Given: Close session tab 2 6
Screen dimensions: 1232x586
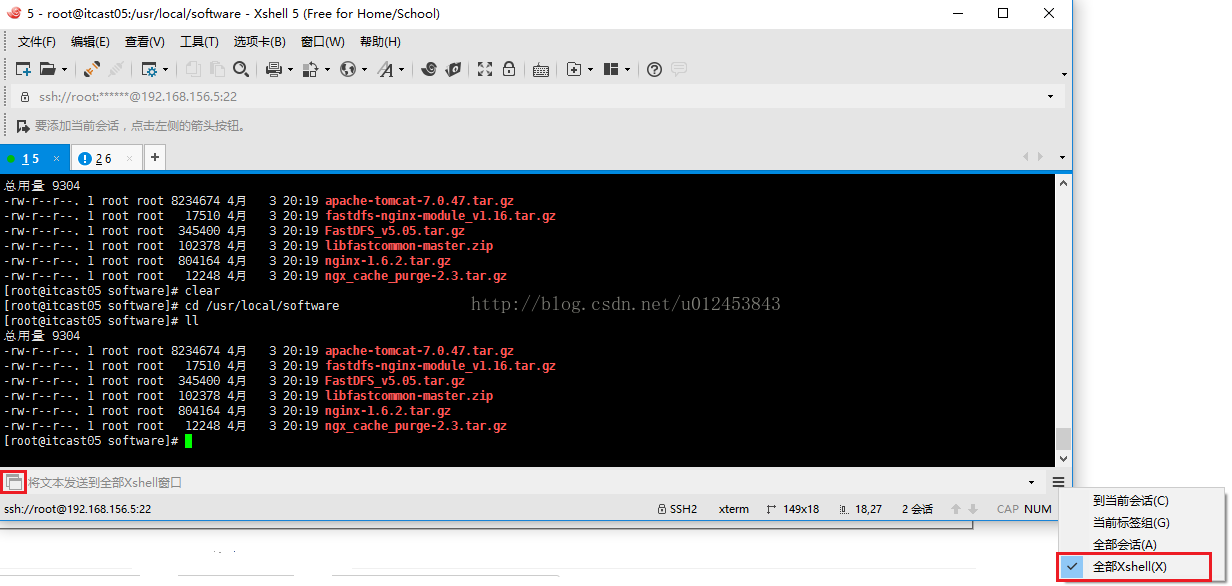Looking at the screenshot, I should click(130, 159).
